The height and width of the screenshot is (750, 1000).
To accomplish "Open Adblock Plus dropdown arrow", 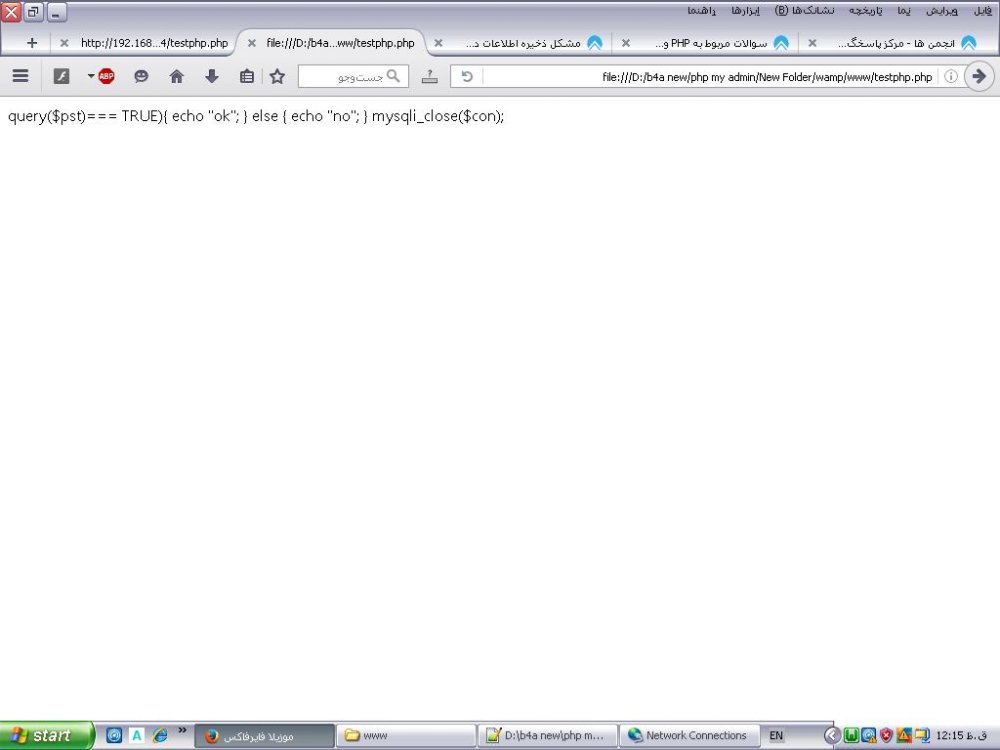I will [91, 76].
